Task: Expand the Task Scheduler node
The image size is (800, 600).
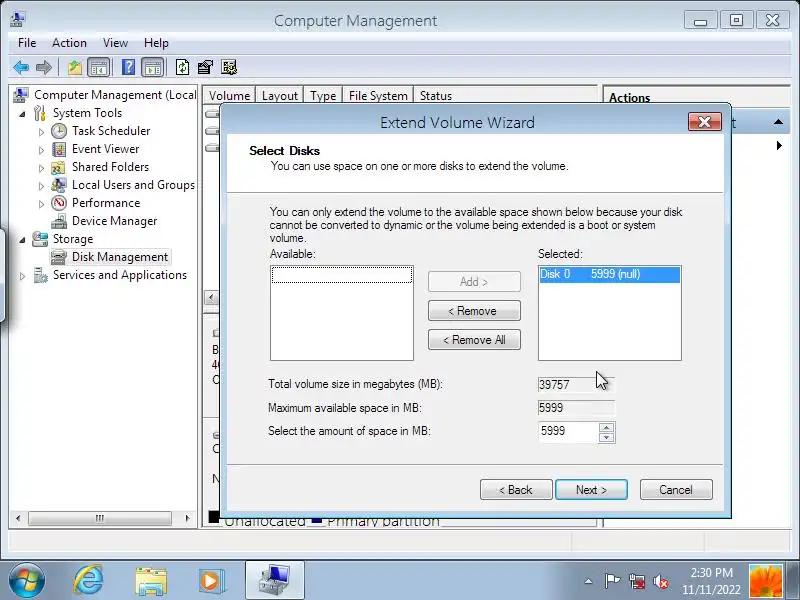Action: 41,132
